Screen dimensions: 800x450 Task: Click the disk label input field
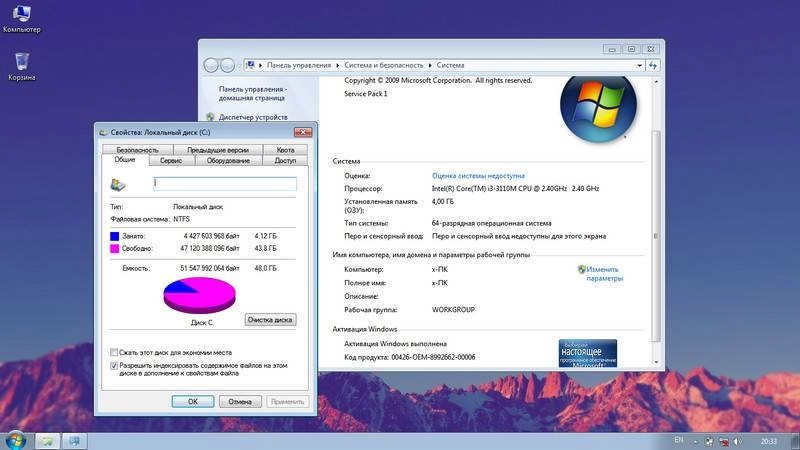click(224, 183)
